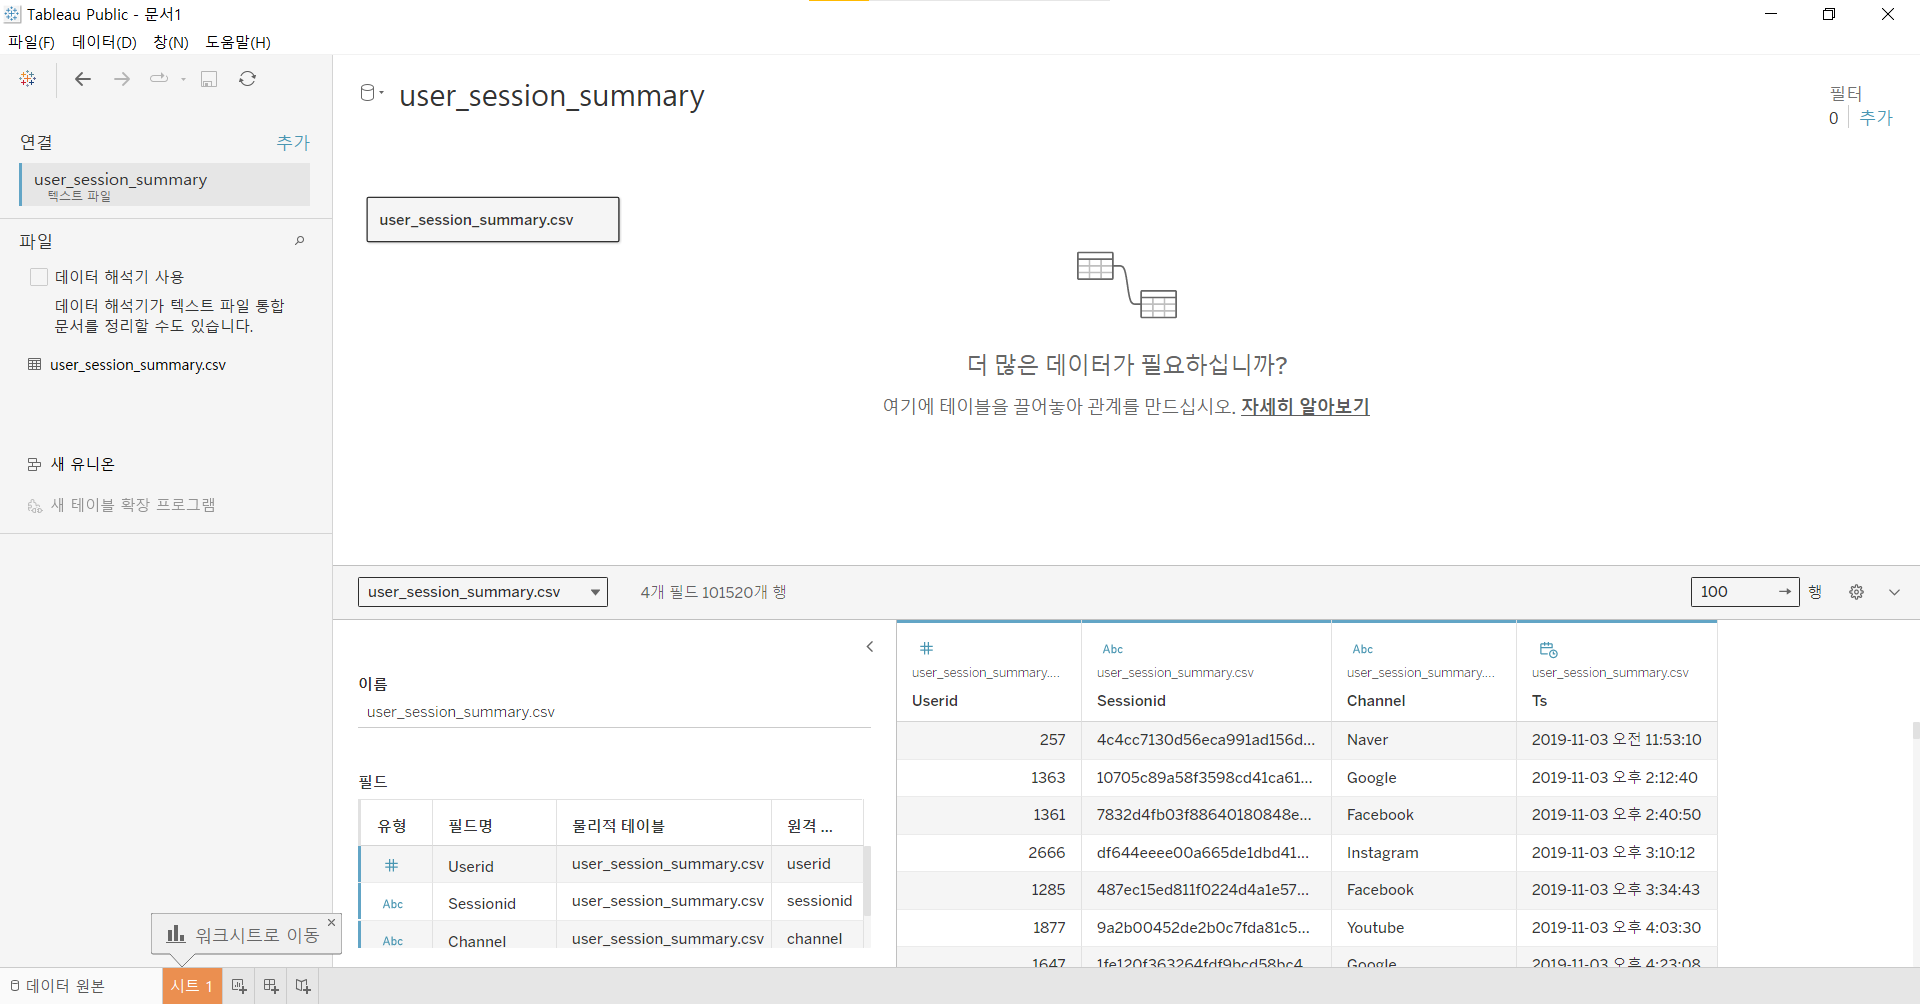Refresh the data source
Screen dimensions: 1920x1004
(x=247, y=78)
